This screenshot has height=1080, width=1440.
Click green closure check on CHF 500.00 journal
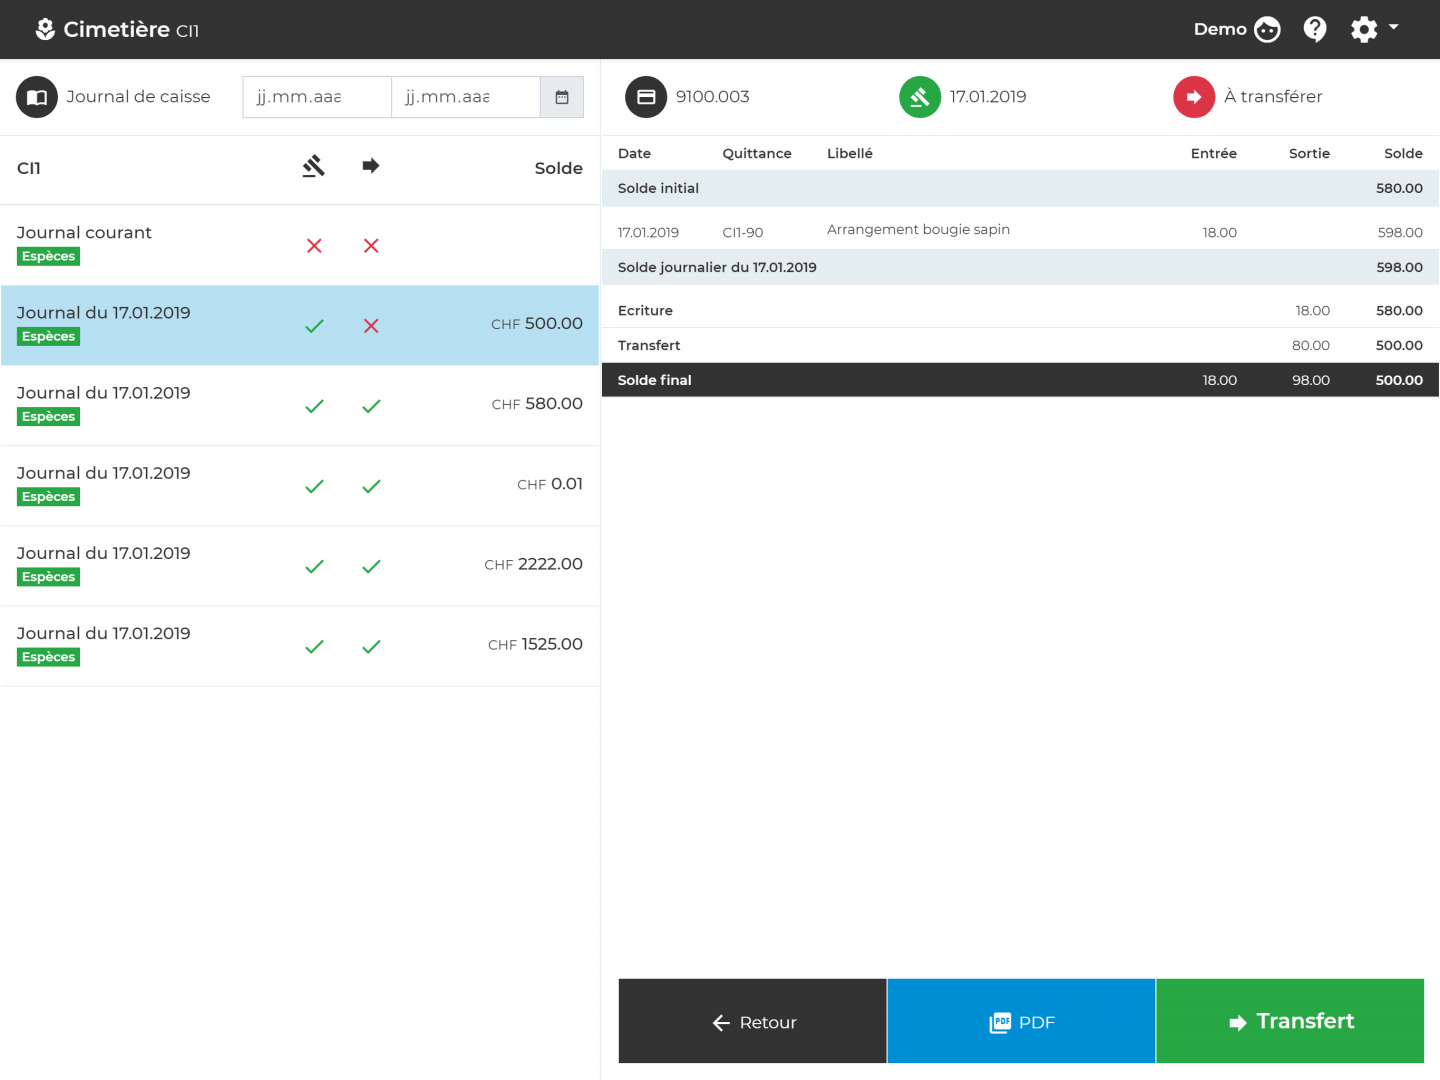click(x=314, y=326)
